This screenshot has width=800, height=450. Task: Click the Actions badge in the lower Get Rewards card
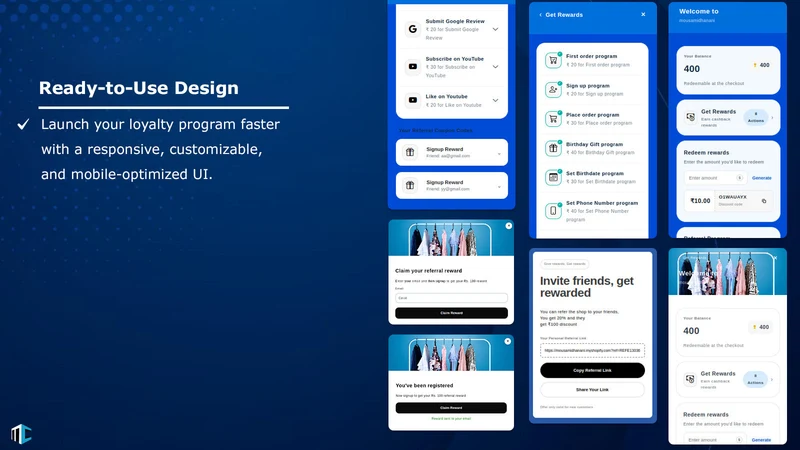(x=755, y=380)
